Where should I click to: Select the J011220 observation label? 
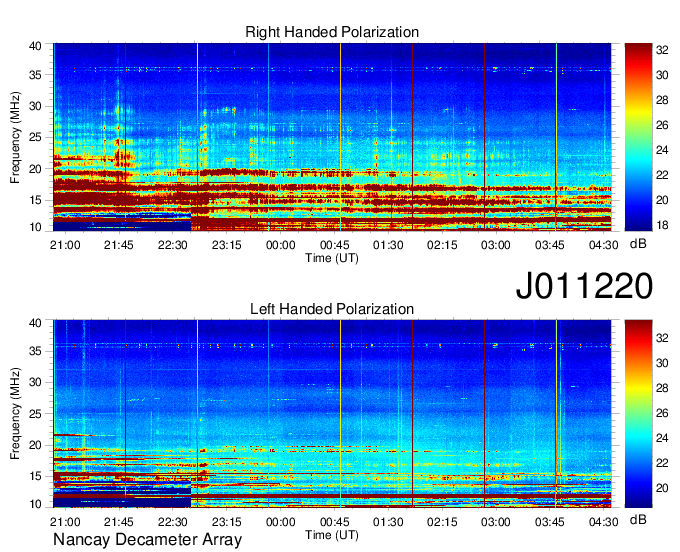(x=584, y=285)
